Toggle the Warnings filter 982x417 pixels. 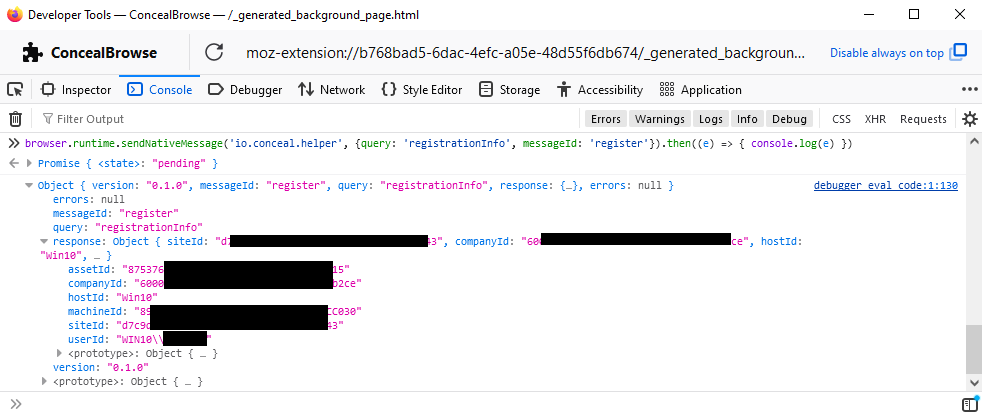659,119
